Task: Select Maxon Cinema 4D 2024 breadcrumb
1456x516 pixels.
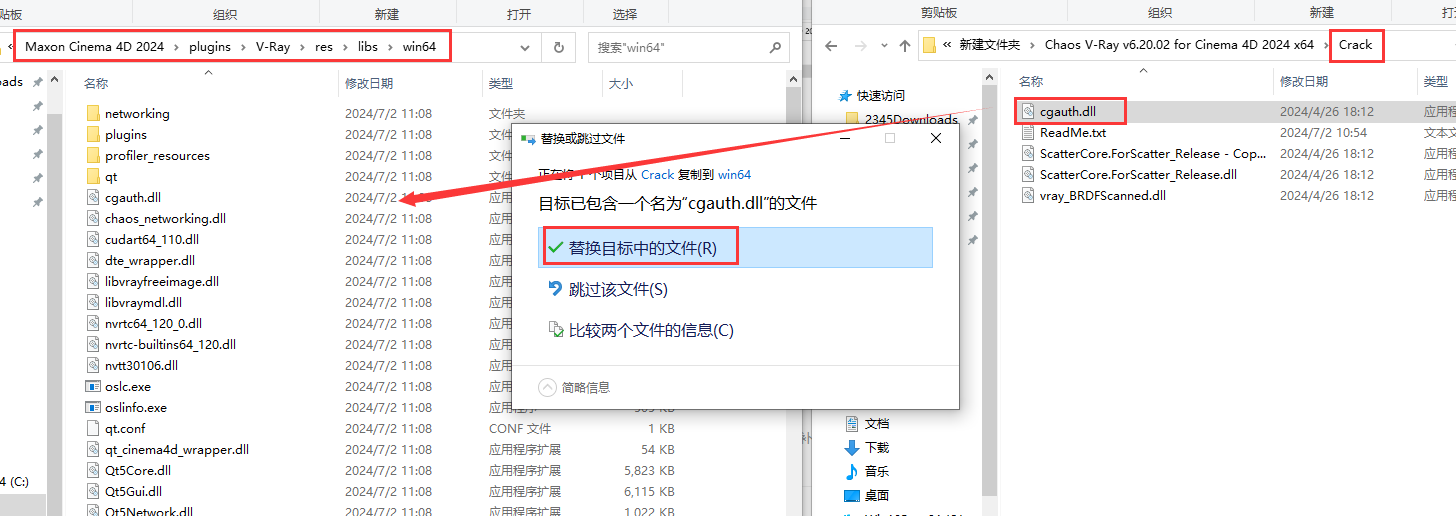Action: click(x=96, y=47)
